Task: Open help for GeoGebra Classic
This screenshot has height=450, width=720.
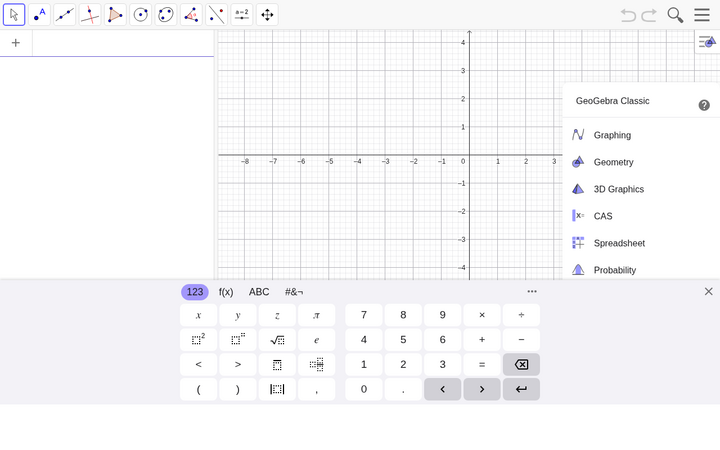Action: click(704, 105)
